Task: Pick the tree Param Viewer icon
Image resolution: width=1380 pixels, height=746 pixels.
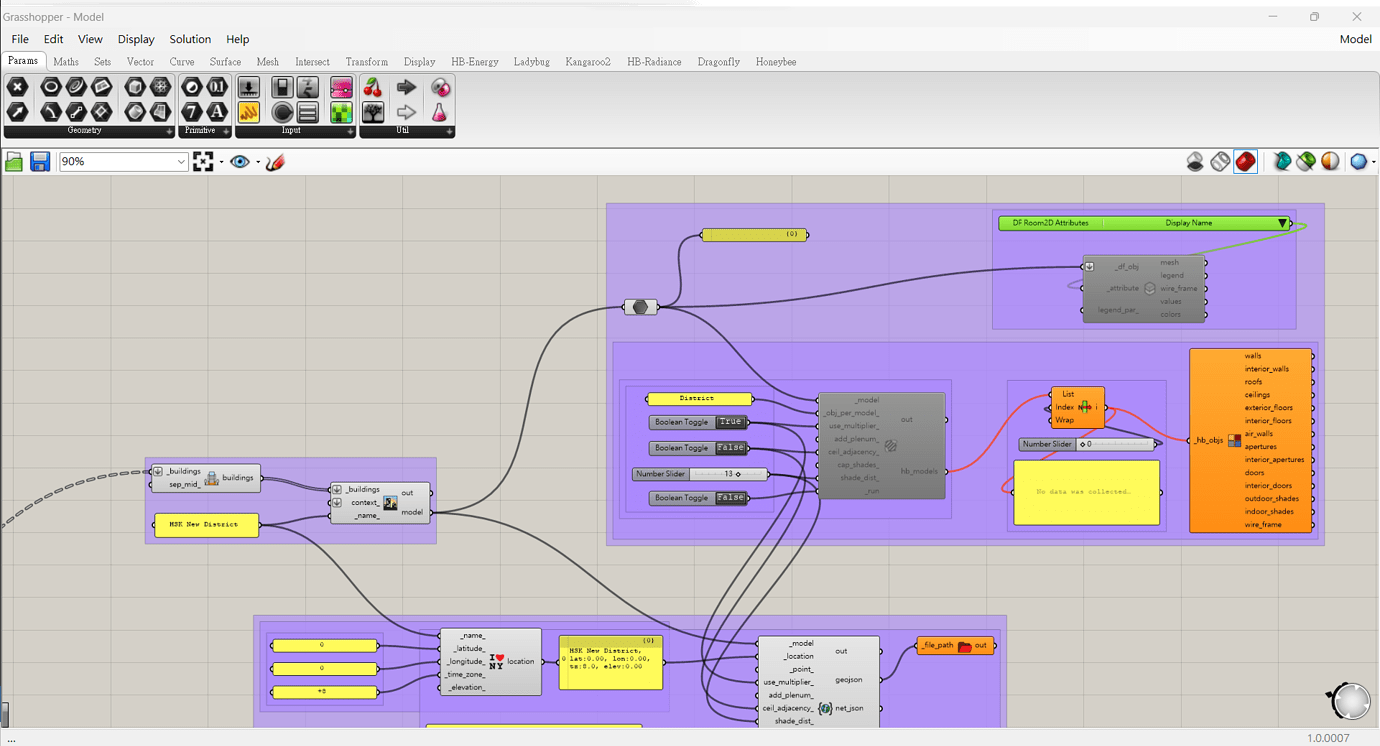Action: [373, 112]
